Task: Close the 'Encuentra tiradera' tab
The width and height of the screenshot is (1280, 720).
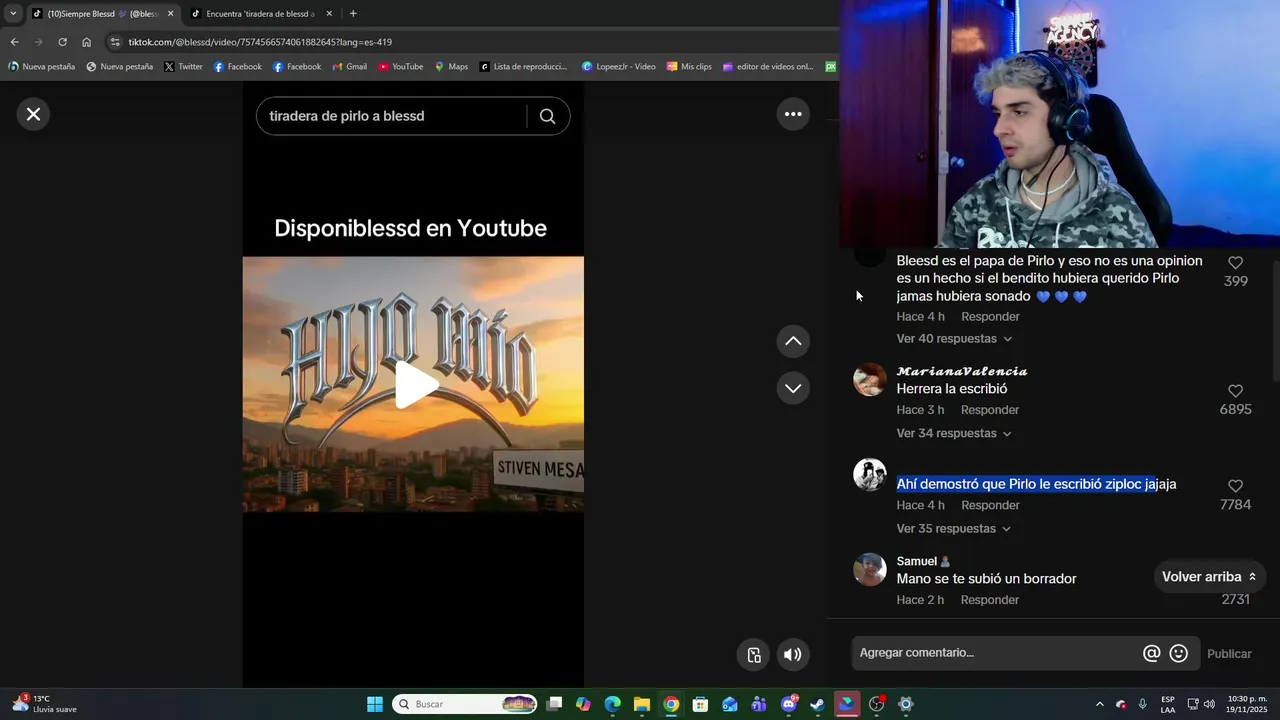Action: 329,14
